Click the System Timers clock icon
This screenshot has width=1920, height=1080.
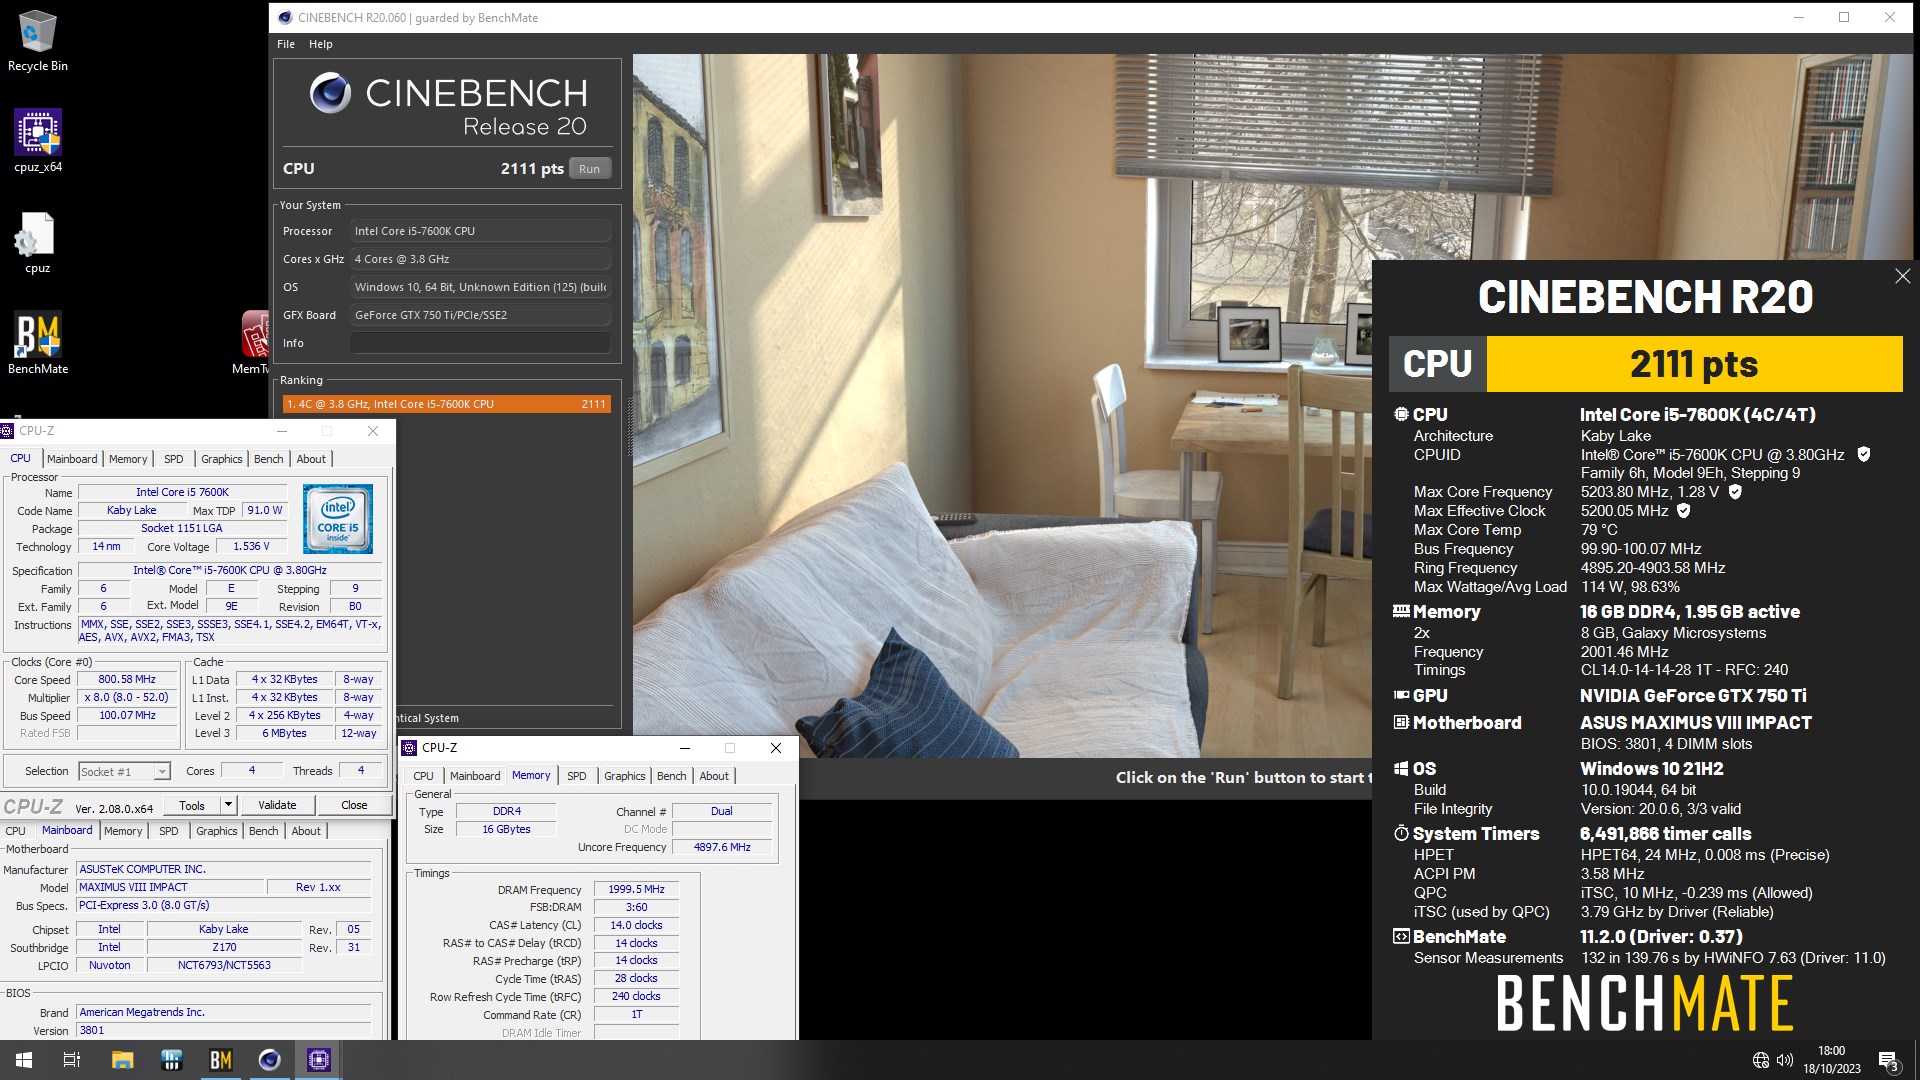click(x=1401, y=833)
